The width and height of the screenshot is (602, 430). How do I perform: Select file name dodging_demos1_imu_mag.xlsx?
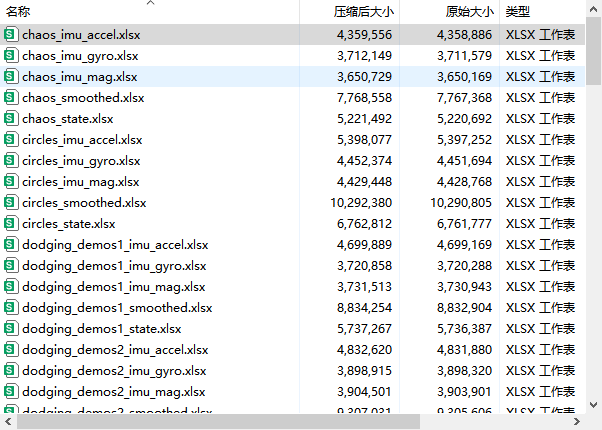(x=114, y=287)
